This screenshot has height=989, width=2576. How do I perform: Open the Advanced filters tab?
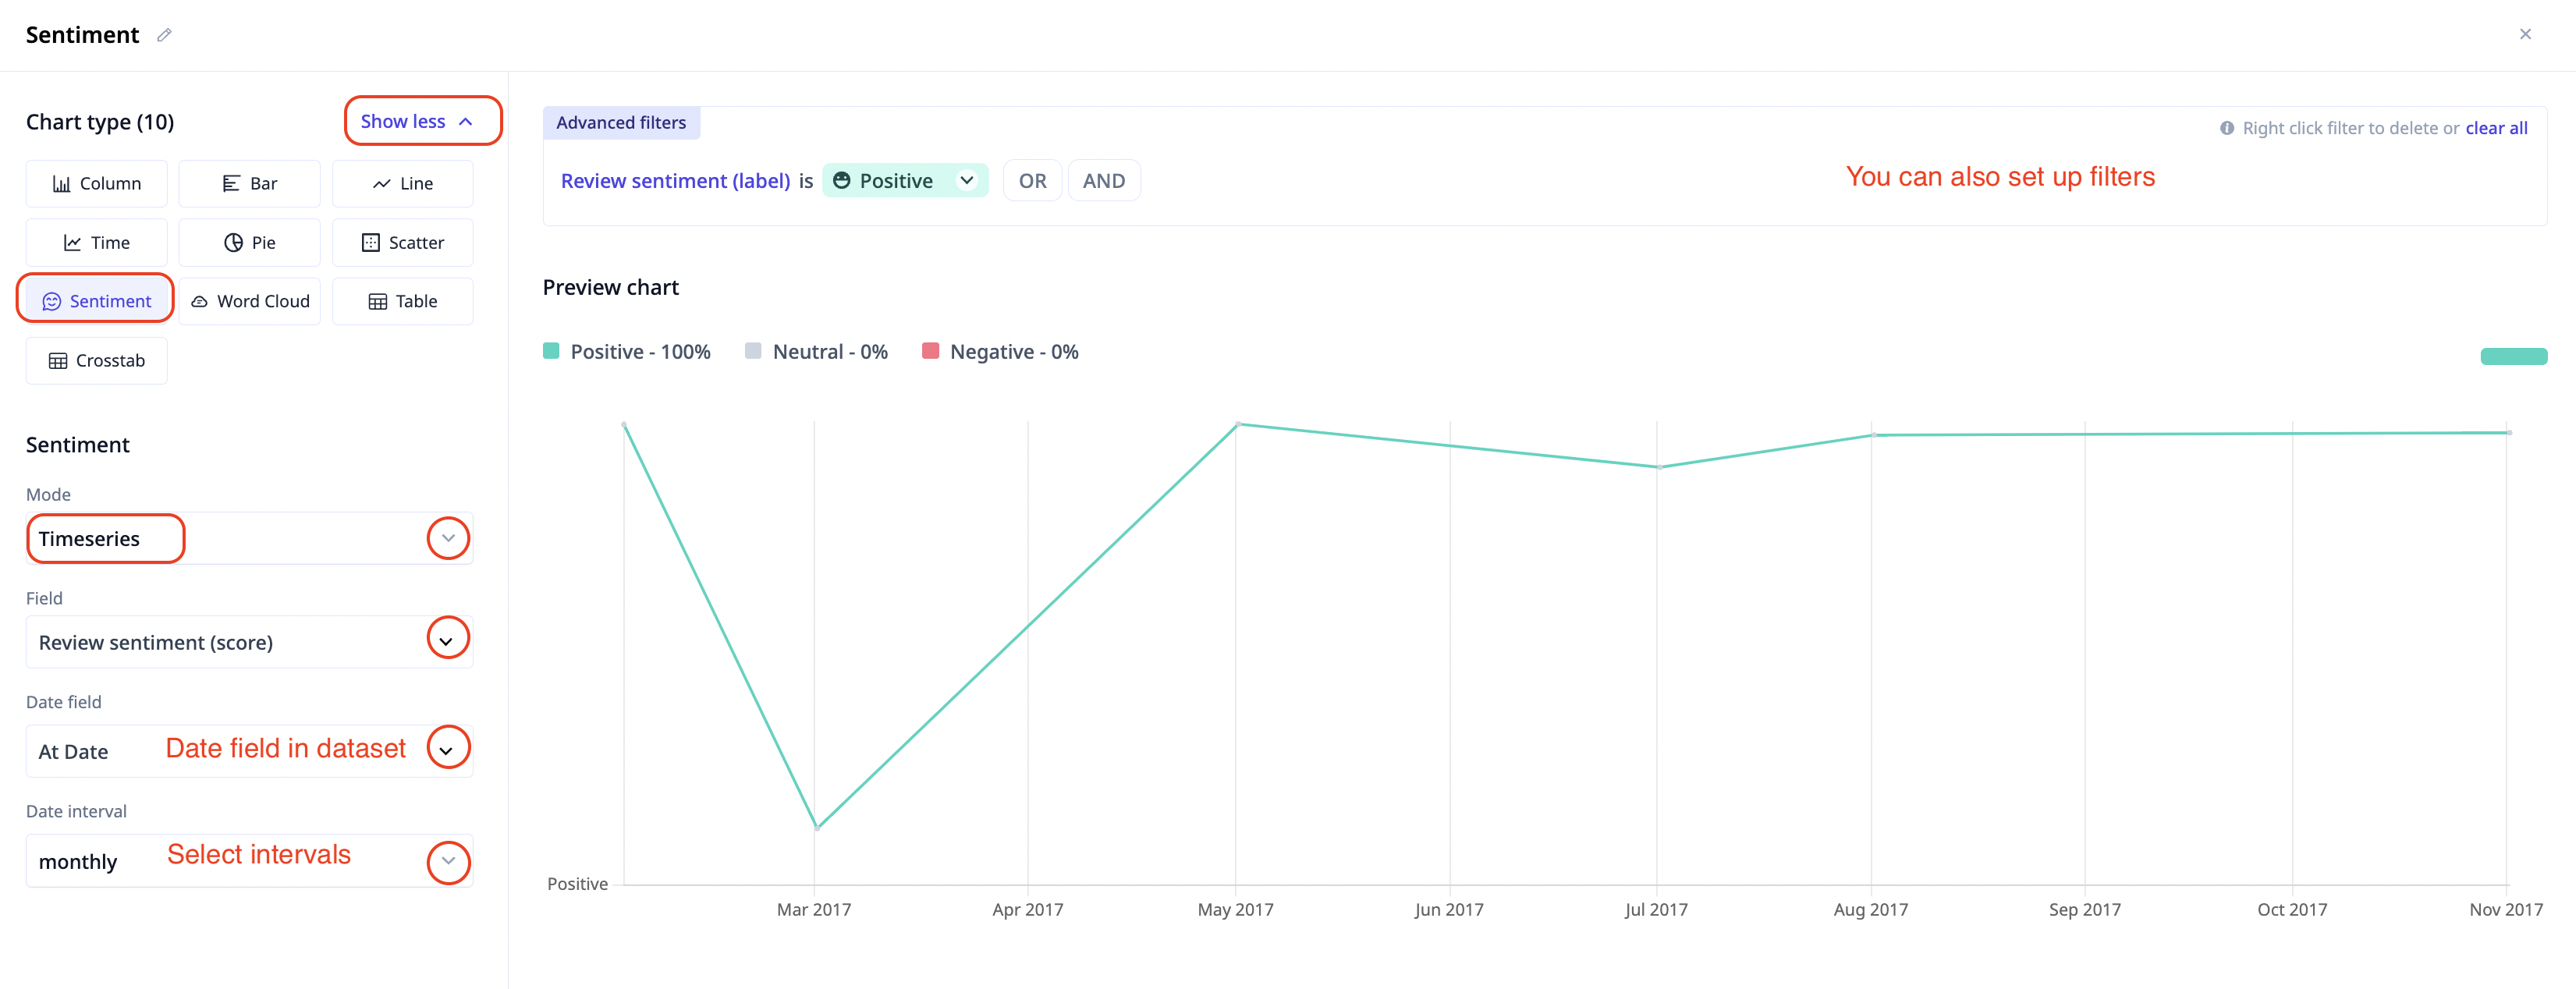tap(621, 123)
